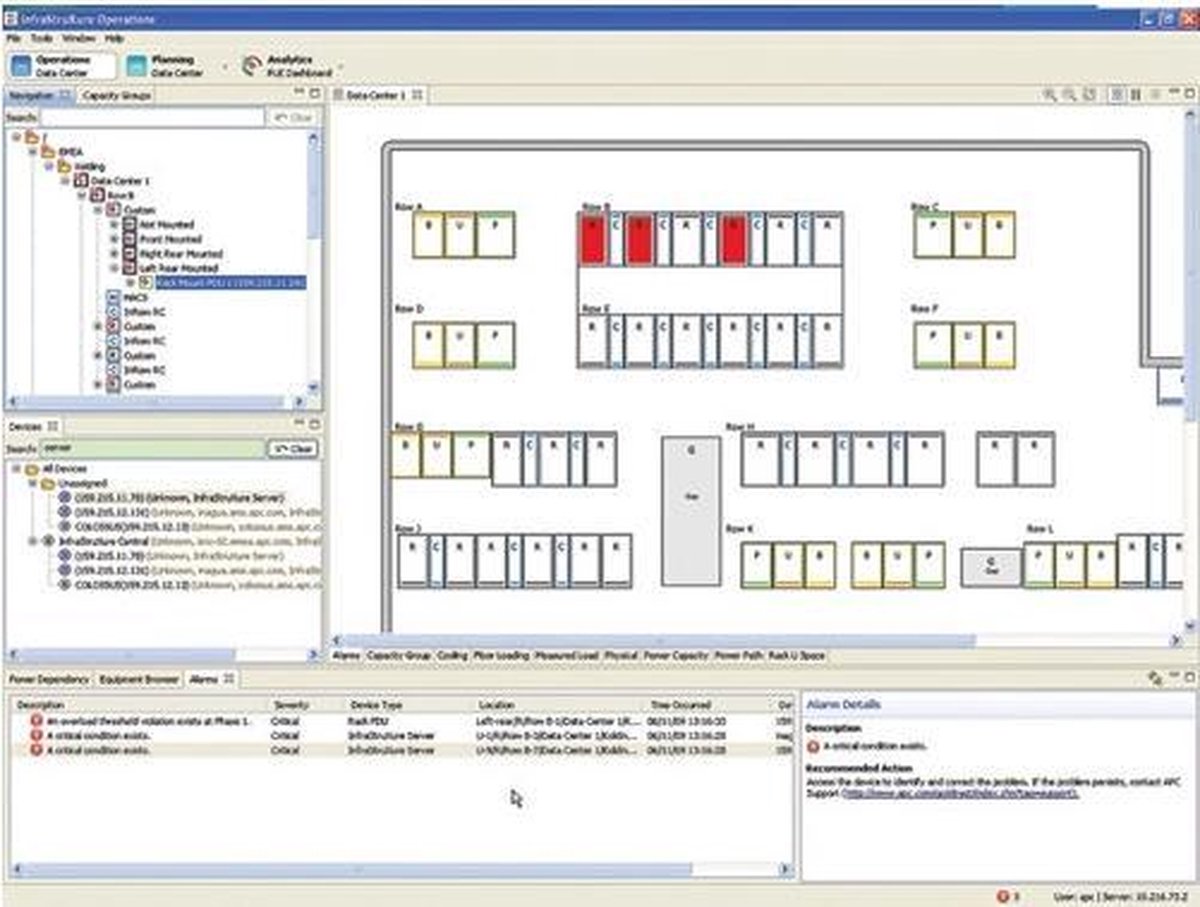The height and width of the screenshot is (907, 1200).
Task: Select the Rack U Space view tab
Action: pos(796,655)
